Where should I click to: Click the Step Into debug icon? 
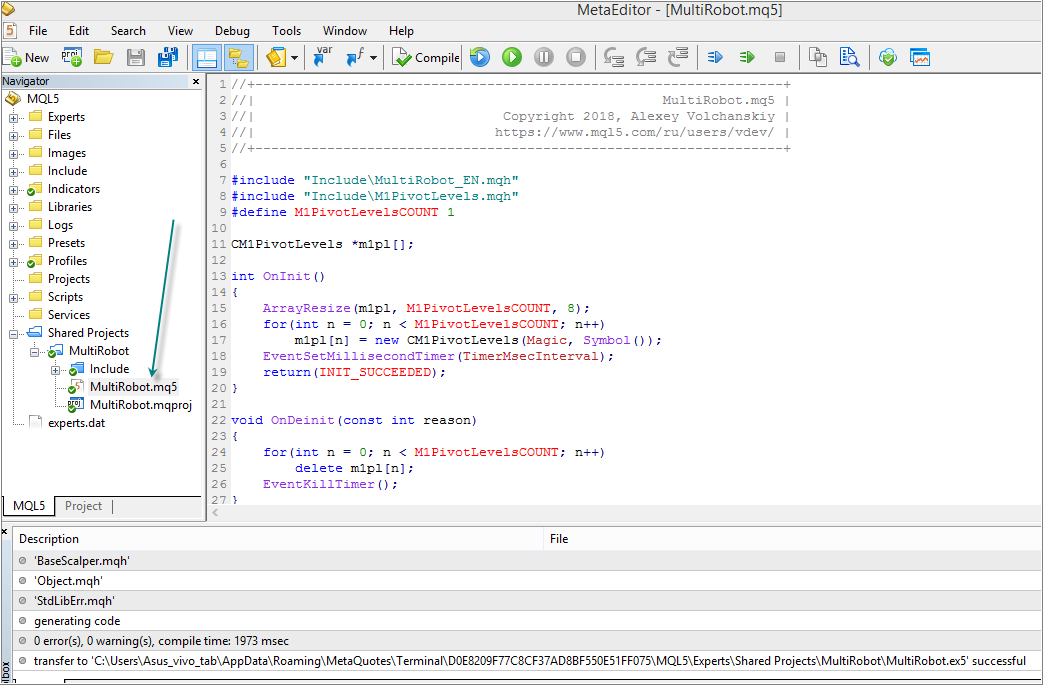click(613, 58)
